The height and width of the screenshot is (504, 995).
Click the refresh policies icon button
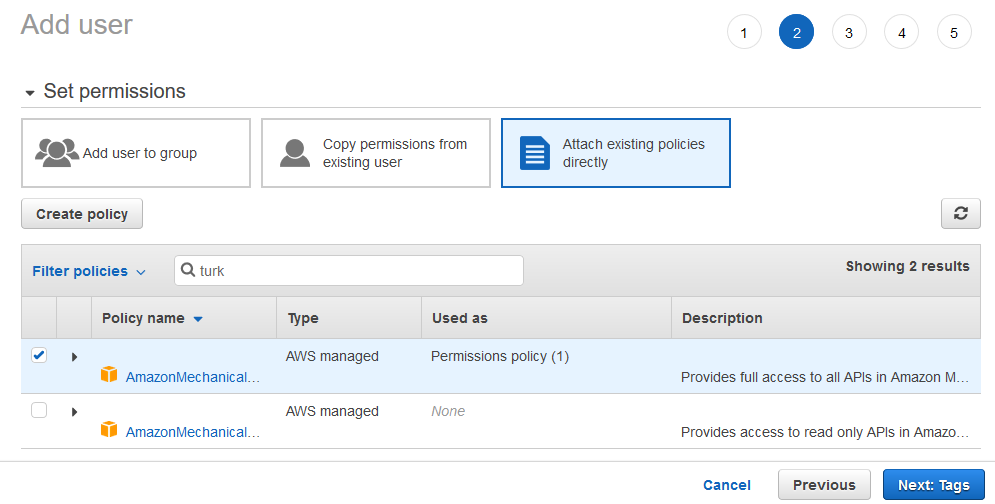(x=960, y=213)
